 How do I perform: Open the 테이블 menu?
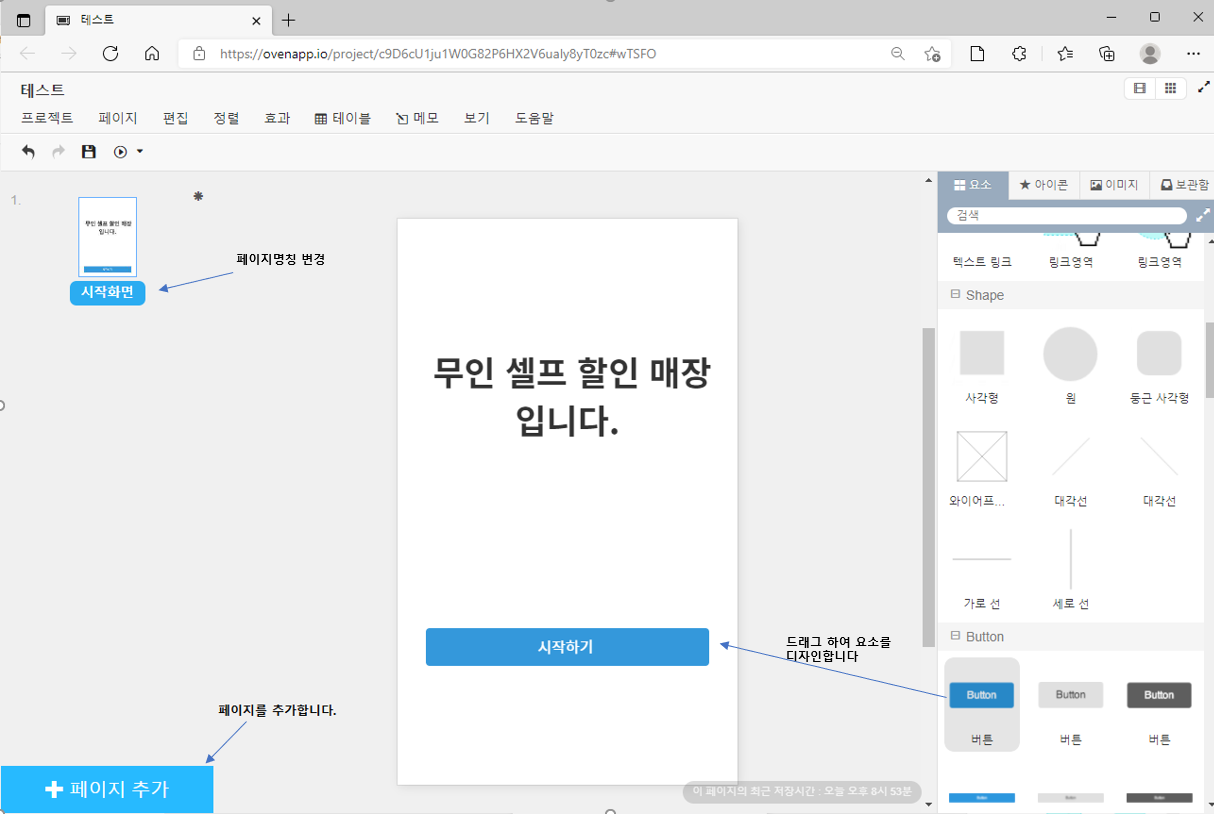click(343, 118)
